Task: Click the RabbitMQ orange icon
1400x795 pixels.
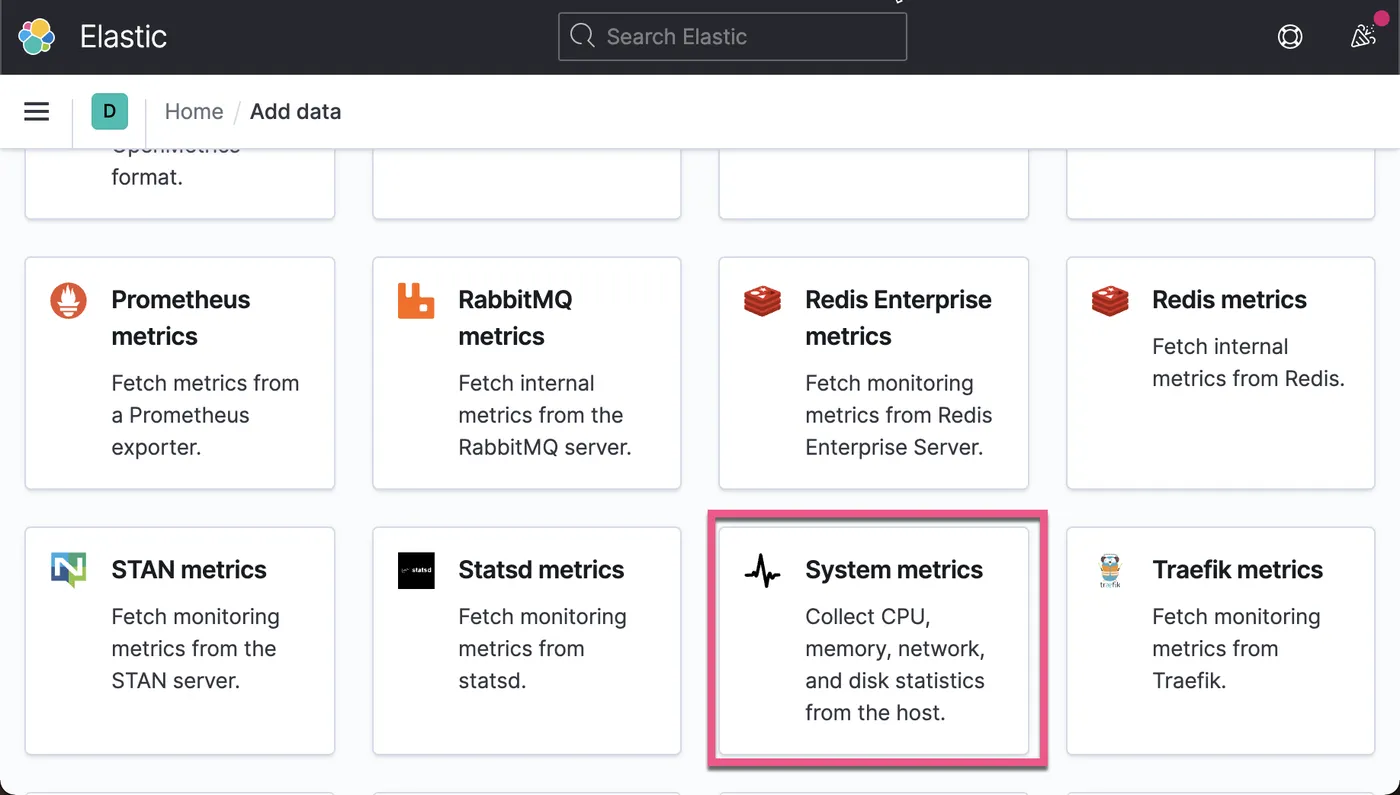Action: point(416,300)
